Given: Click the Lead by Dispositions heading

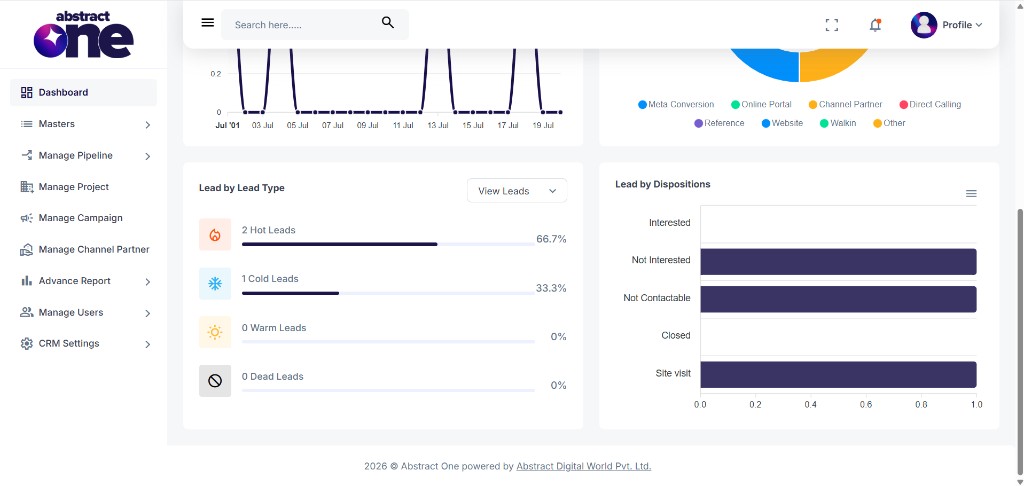Looking at the screenshot, I should (663, 184).
